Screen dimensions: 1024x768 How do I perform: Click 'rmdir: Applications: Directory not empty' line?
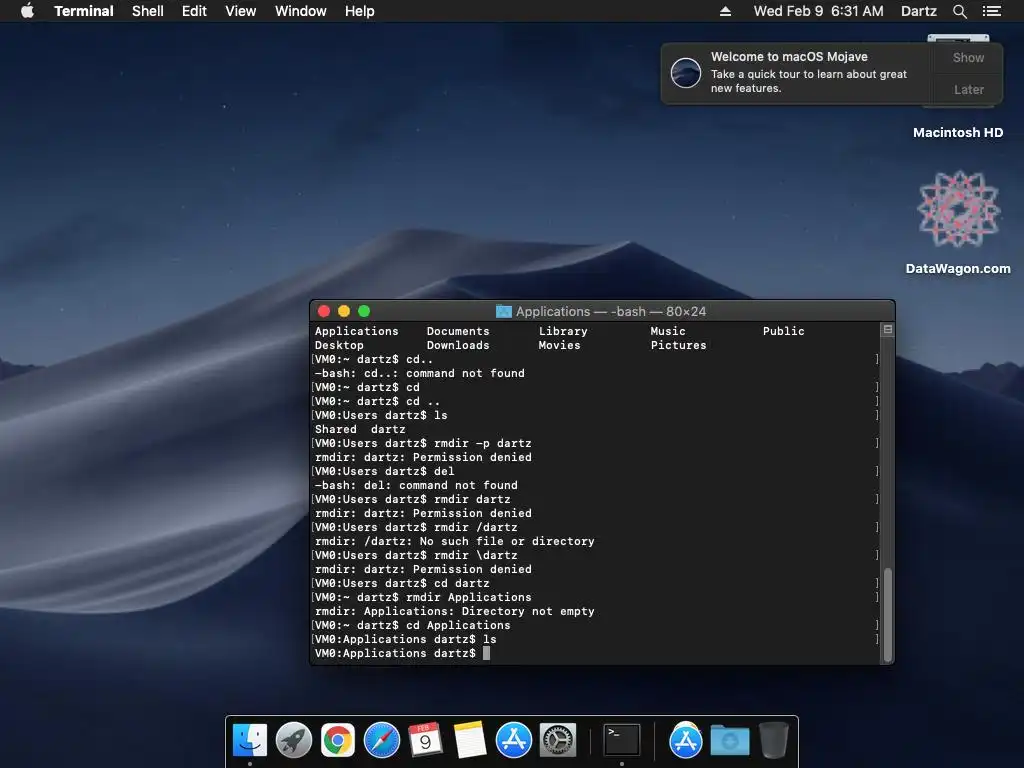455,611
